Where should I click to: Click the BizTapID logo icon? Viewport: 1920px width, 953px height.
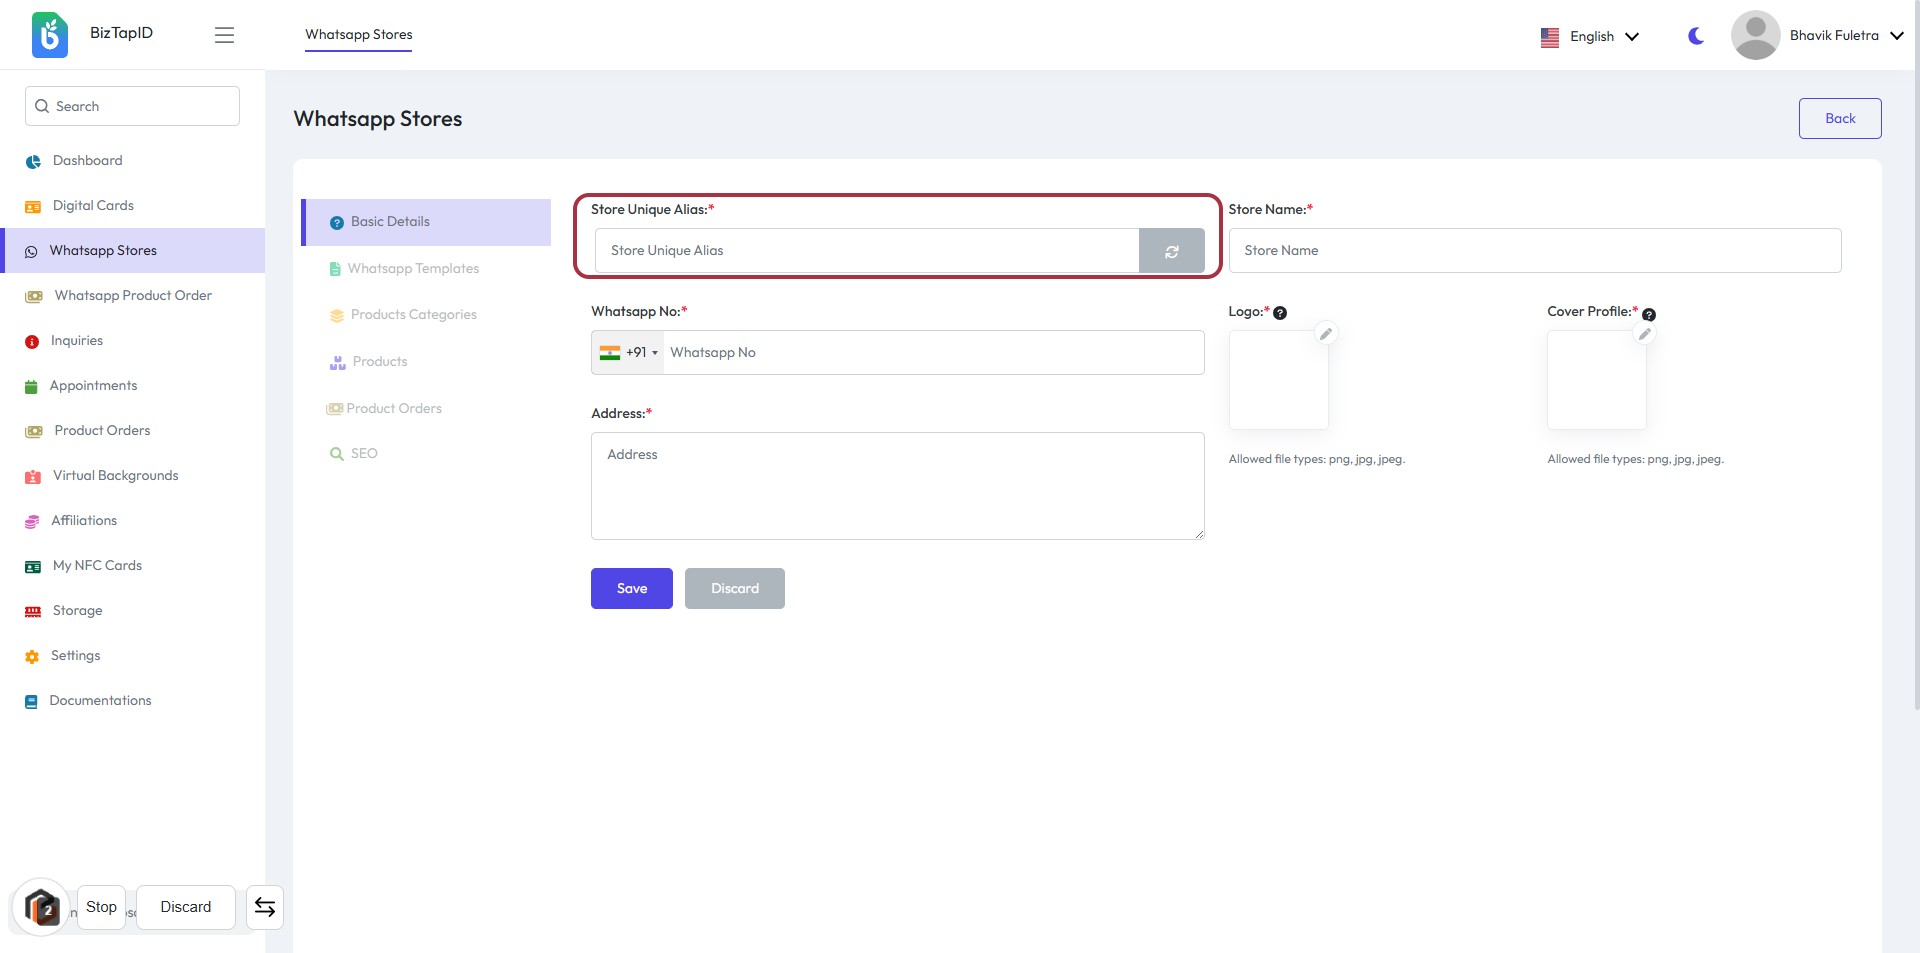[49, 35]
